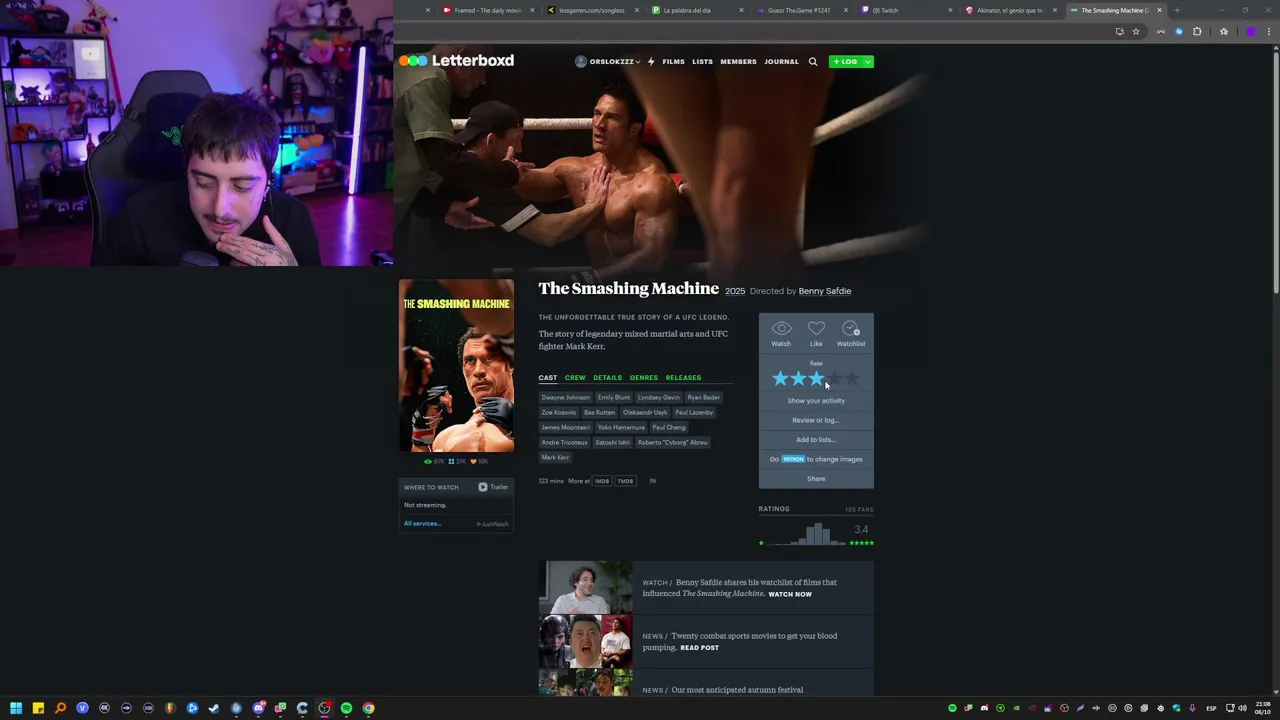
Task: Bookmark this page with star icon
Action: (x=1136, y=31)
